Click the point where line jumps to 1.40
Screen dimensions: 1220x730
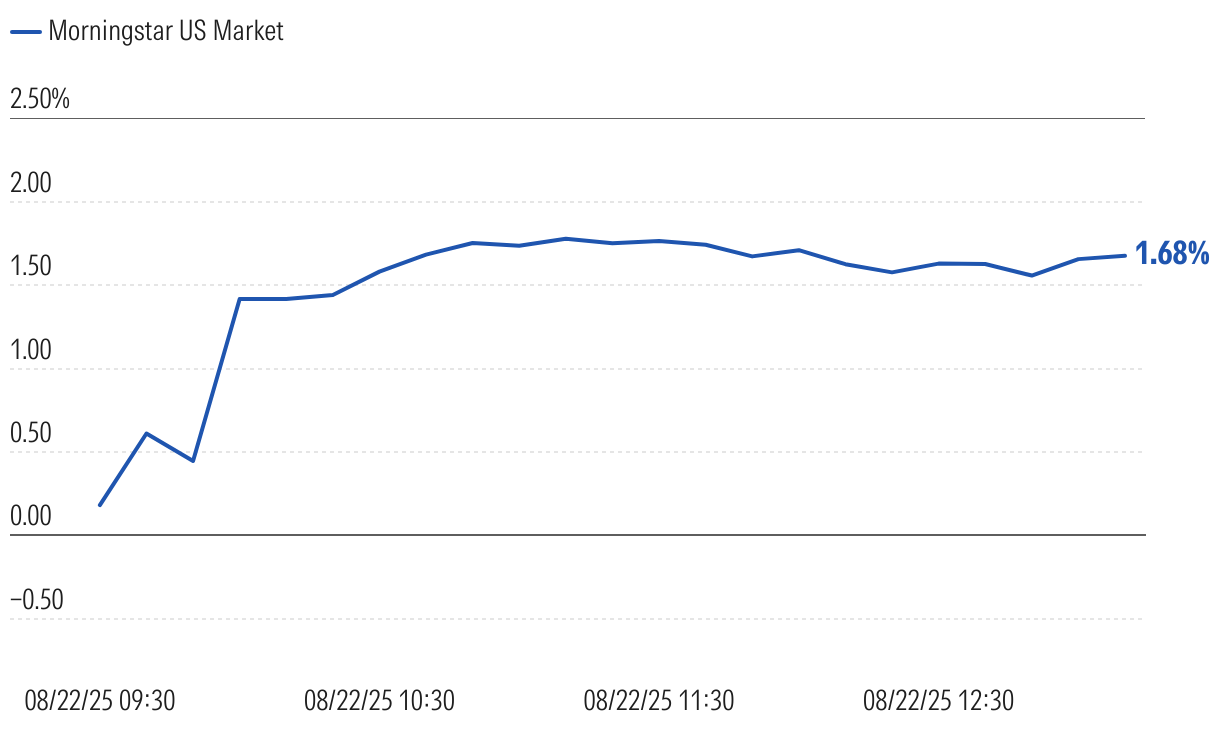[239, 299]
